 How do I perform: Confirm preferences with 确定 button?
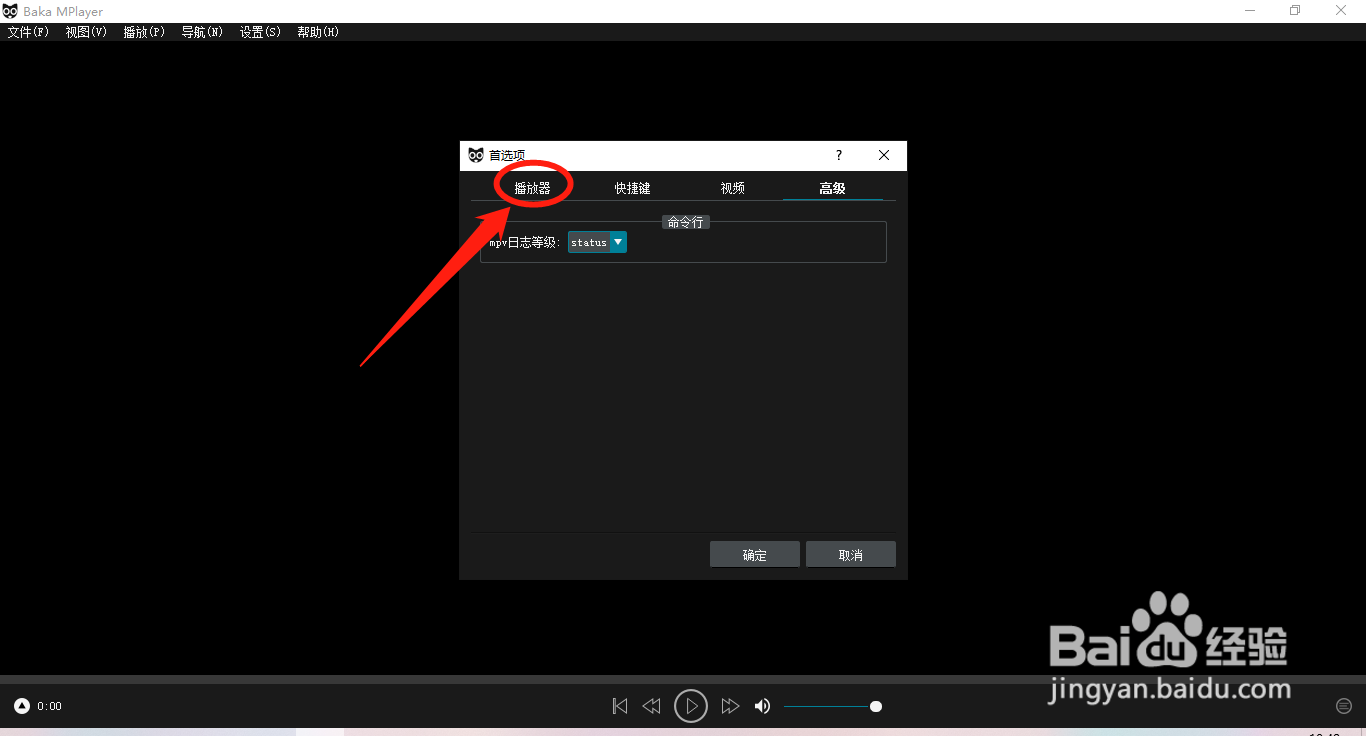tap(755, 555)
